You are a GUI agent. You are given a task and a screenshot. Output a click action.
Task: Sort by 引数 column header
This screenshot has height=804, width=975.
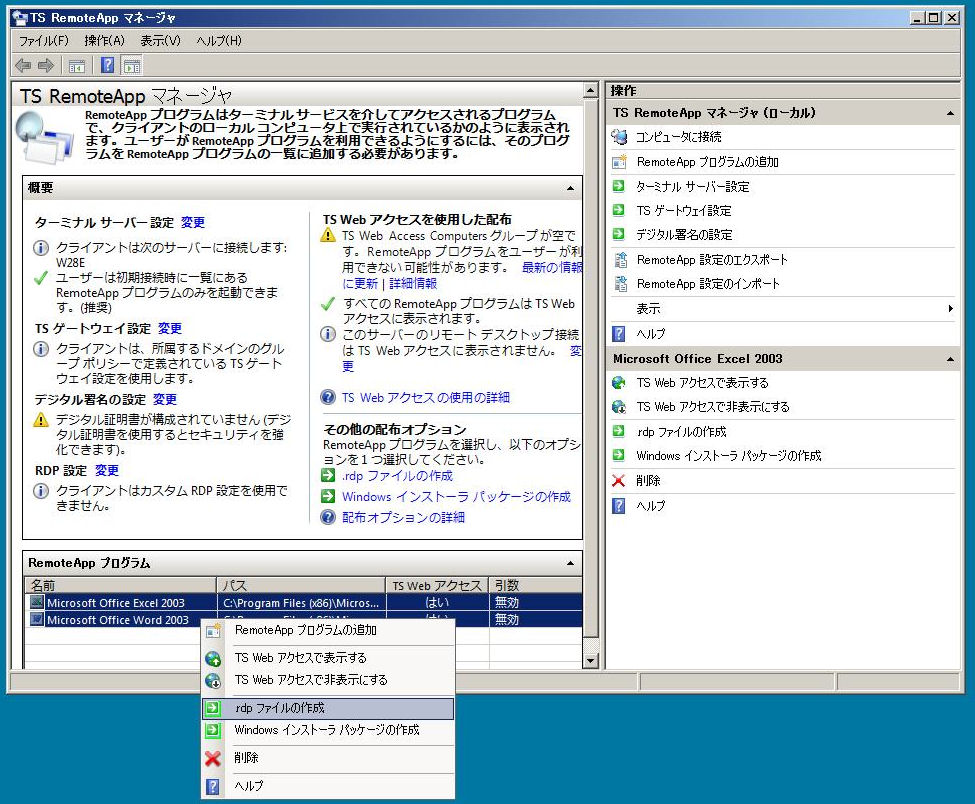[536, 585]
